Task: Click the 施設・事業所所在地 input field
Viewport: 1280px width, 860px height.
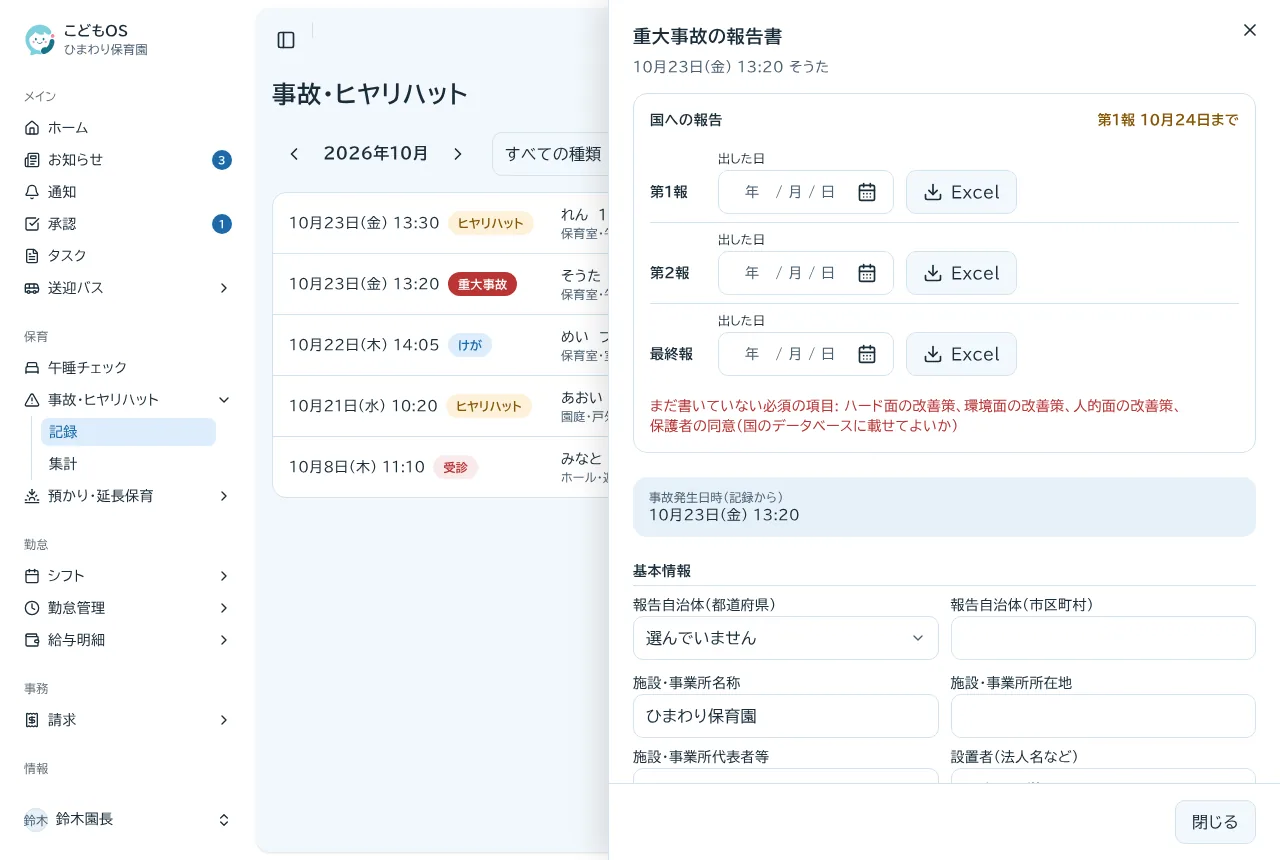Action: pyautogui.click(x=1103, y=716)
